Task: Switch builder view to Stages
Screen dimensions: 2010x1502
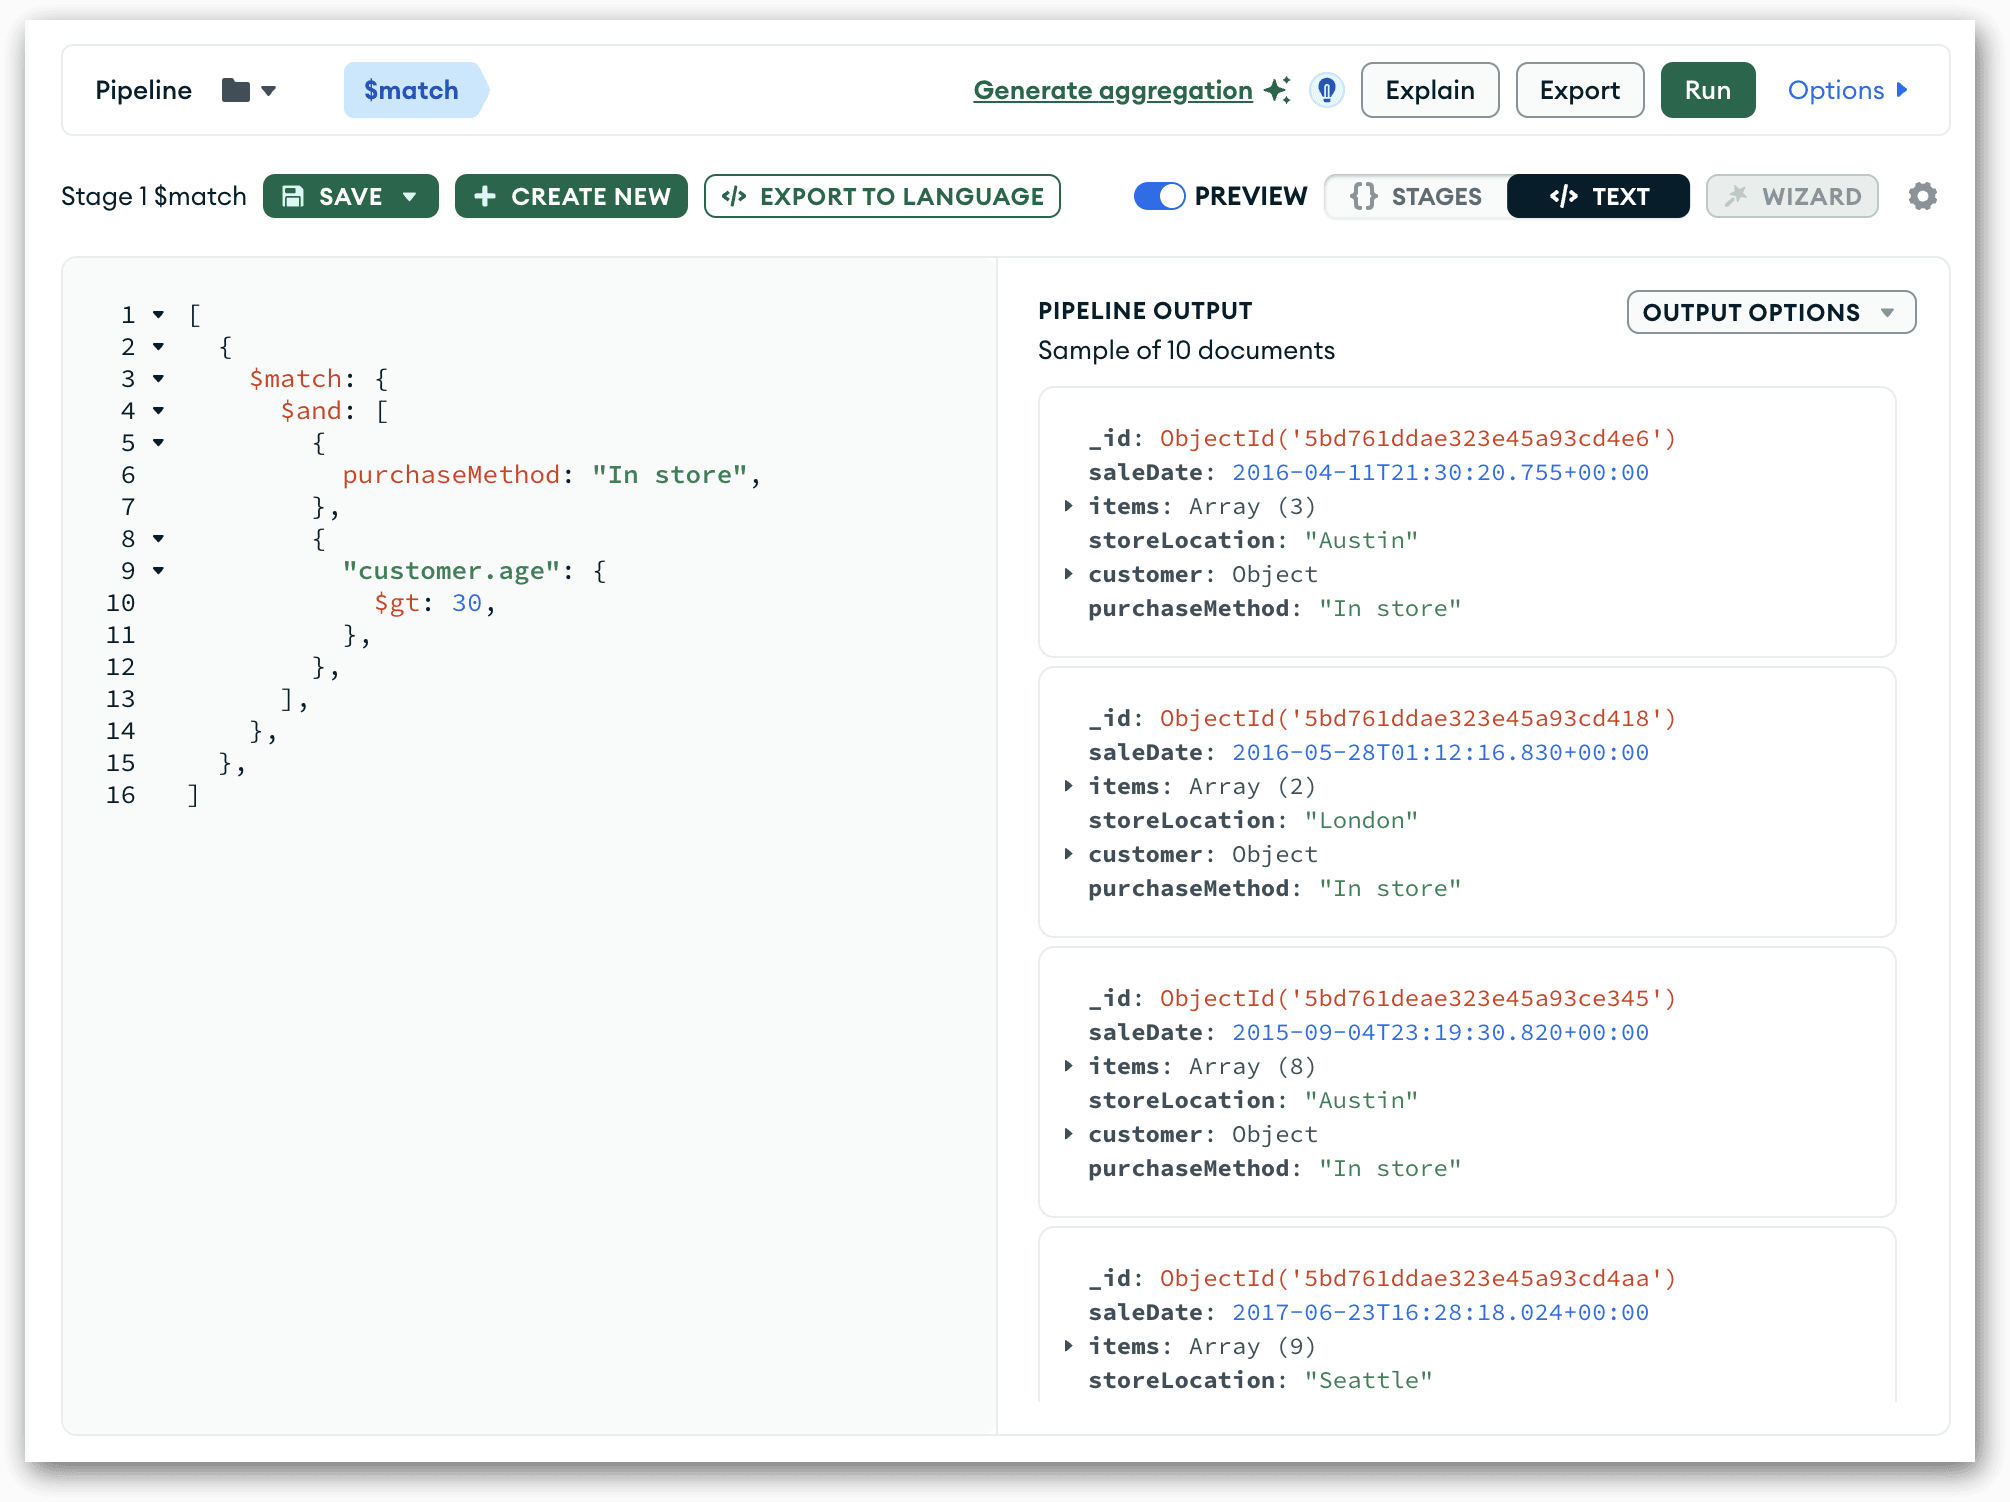Action: pos(1416,196)
